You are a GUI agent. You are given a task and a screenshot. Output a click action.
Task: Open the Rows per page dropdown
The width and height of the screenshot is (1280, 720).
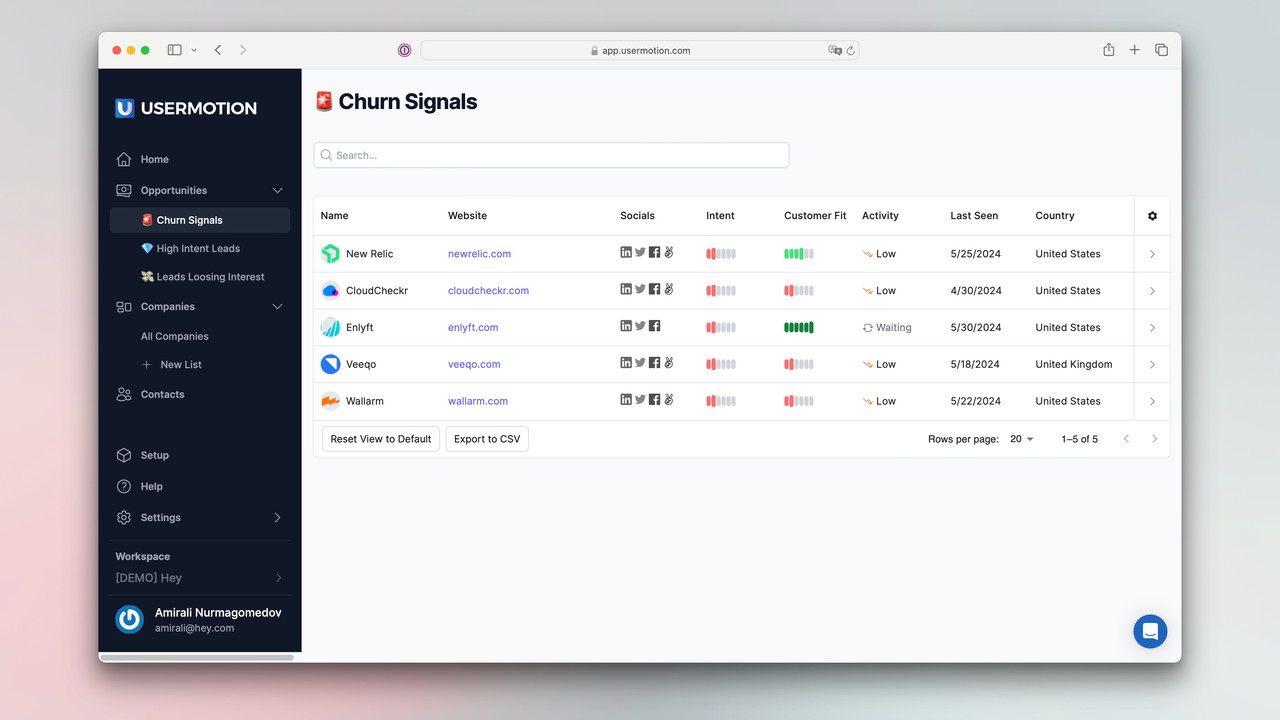pos(1022,439)
